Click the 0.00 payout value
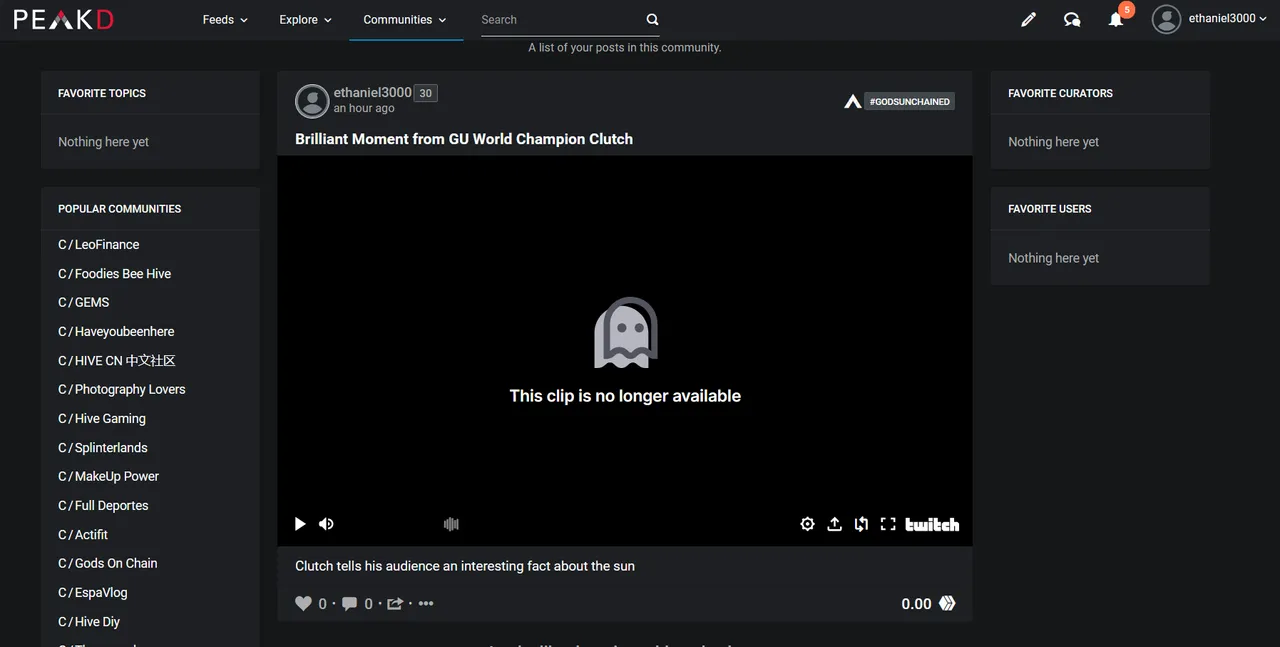Screen dimensions: 1280x647 coord(916,604)
